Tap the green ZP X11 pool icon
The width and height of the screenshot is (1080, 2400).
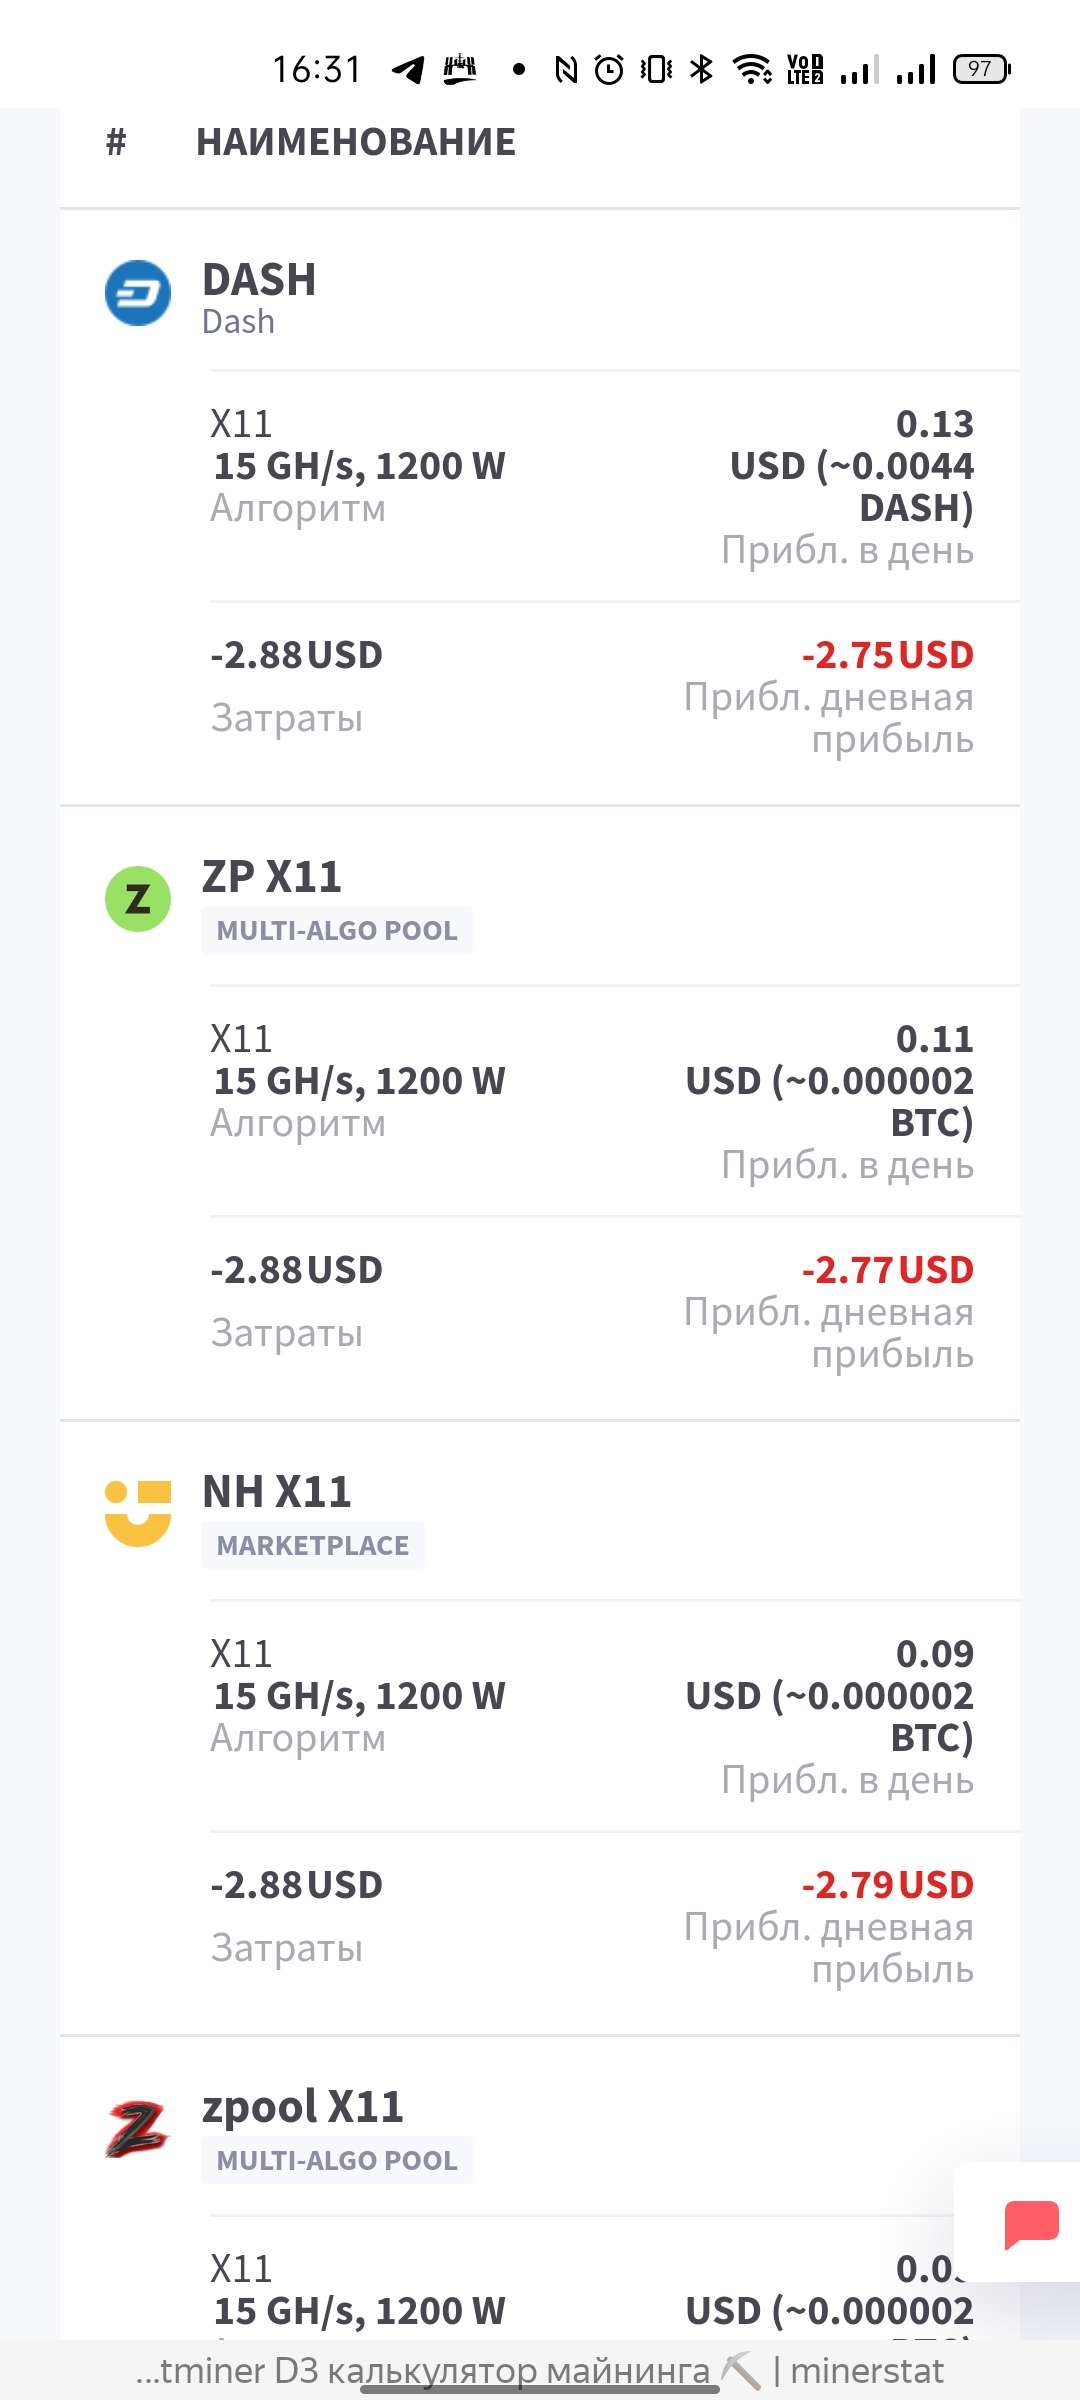click(138, 899)
